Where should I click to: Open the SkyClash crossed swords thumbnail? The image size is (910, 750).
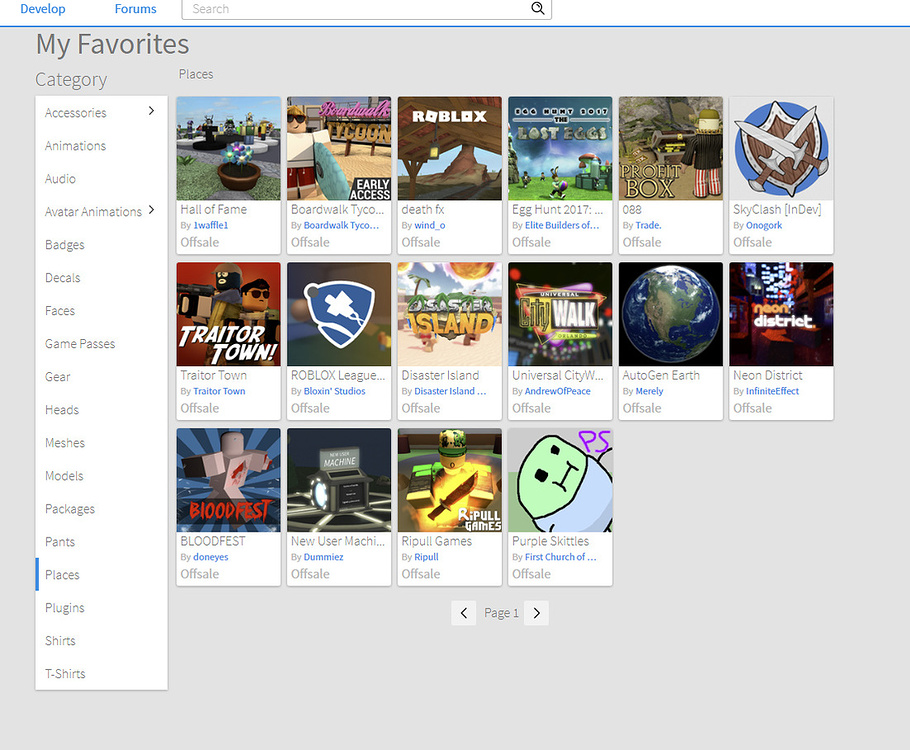click(781, 149)
